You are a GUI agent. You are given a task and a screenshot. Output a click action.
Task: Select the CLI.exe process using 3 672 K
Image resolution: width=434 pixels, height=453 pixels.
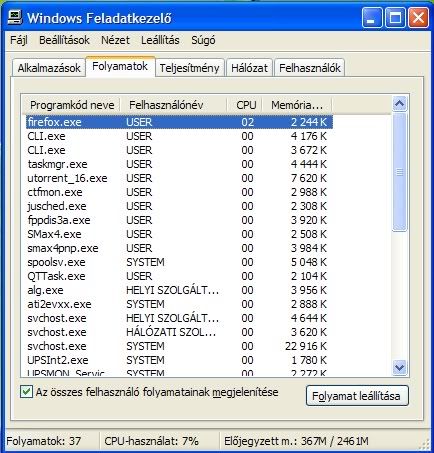coord(179,150)
